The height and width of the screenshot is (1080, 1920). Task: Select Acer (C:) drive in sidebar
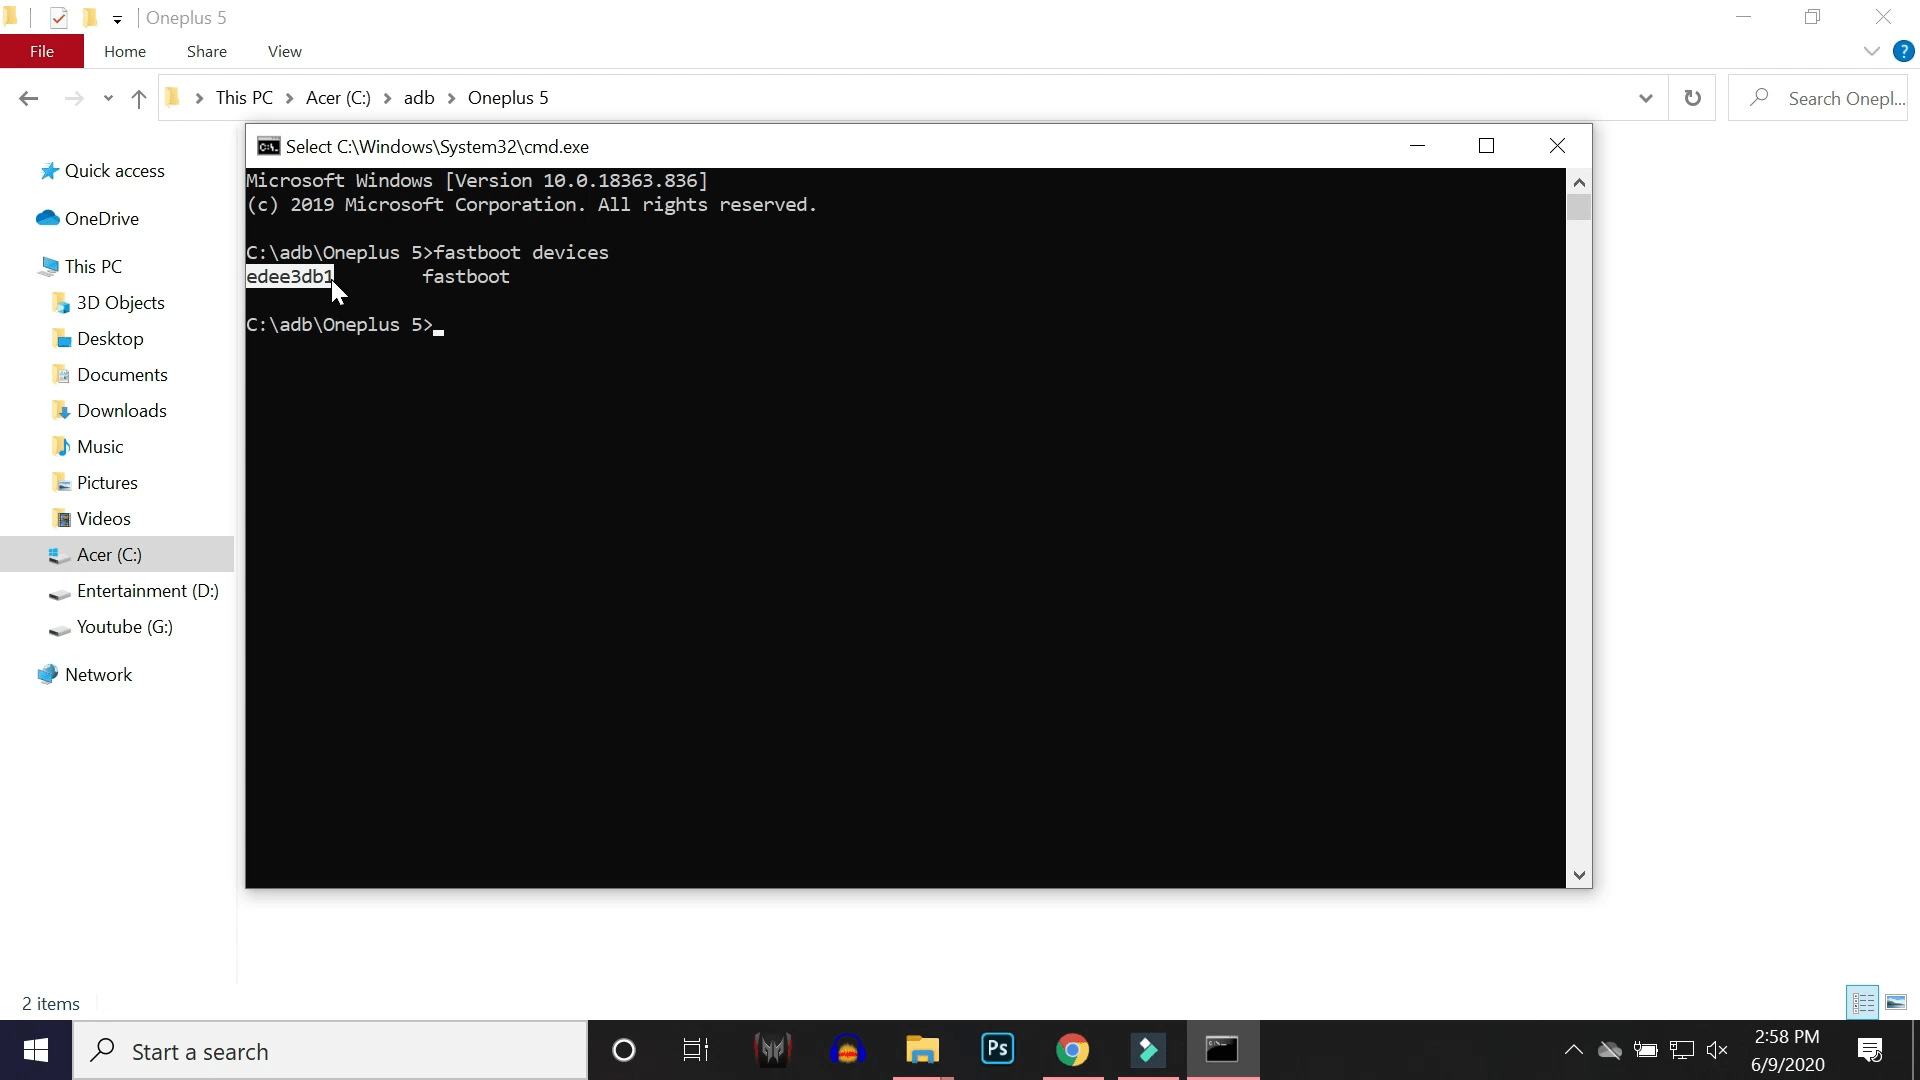point(117,555)
